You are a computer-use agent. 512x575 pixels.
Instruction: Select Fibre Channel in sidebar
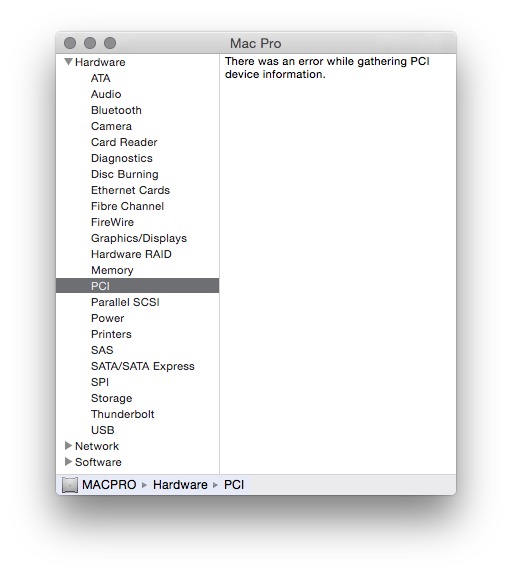pyautogui.click(x=127, y=206)
